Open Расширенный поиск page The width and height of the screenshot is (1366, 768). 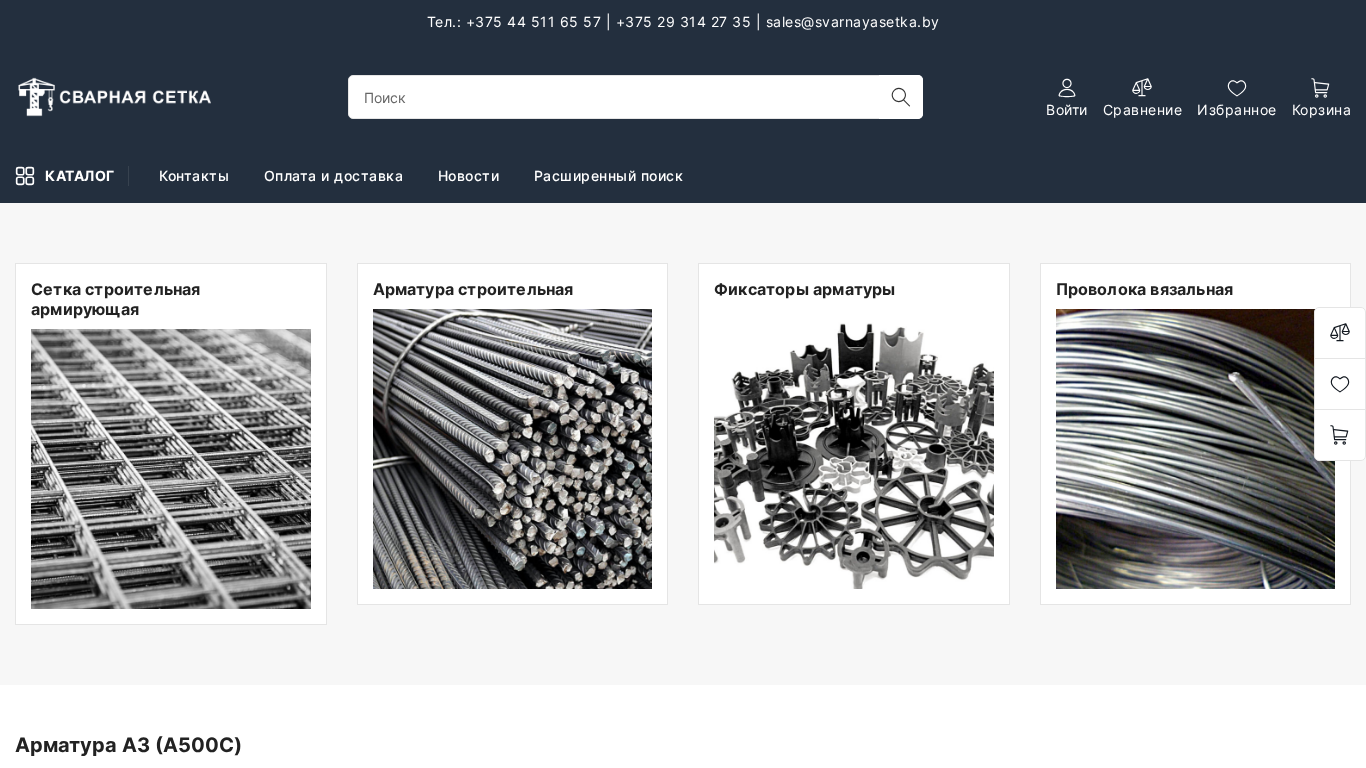608,176
